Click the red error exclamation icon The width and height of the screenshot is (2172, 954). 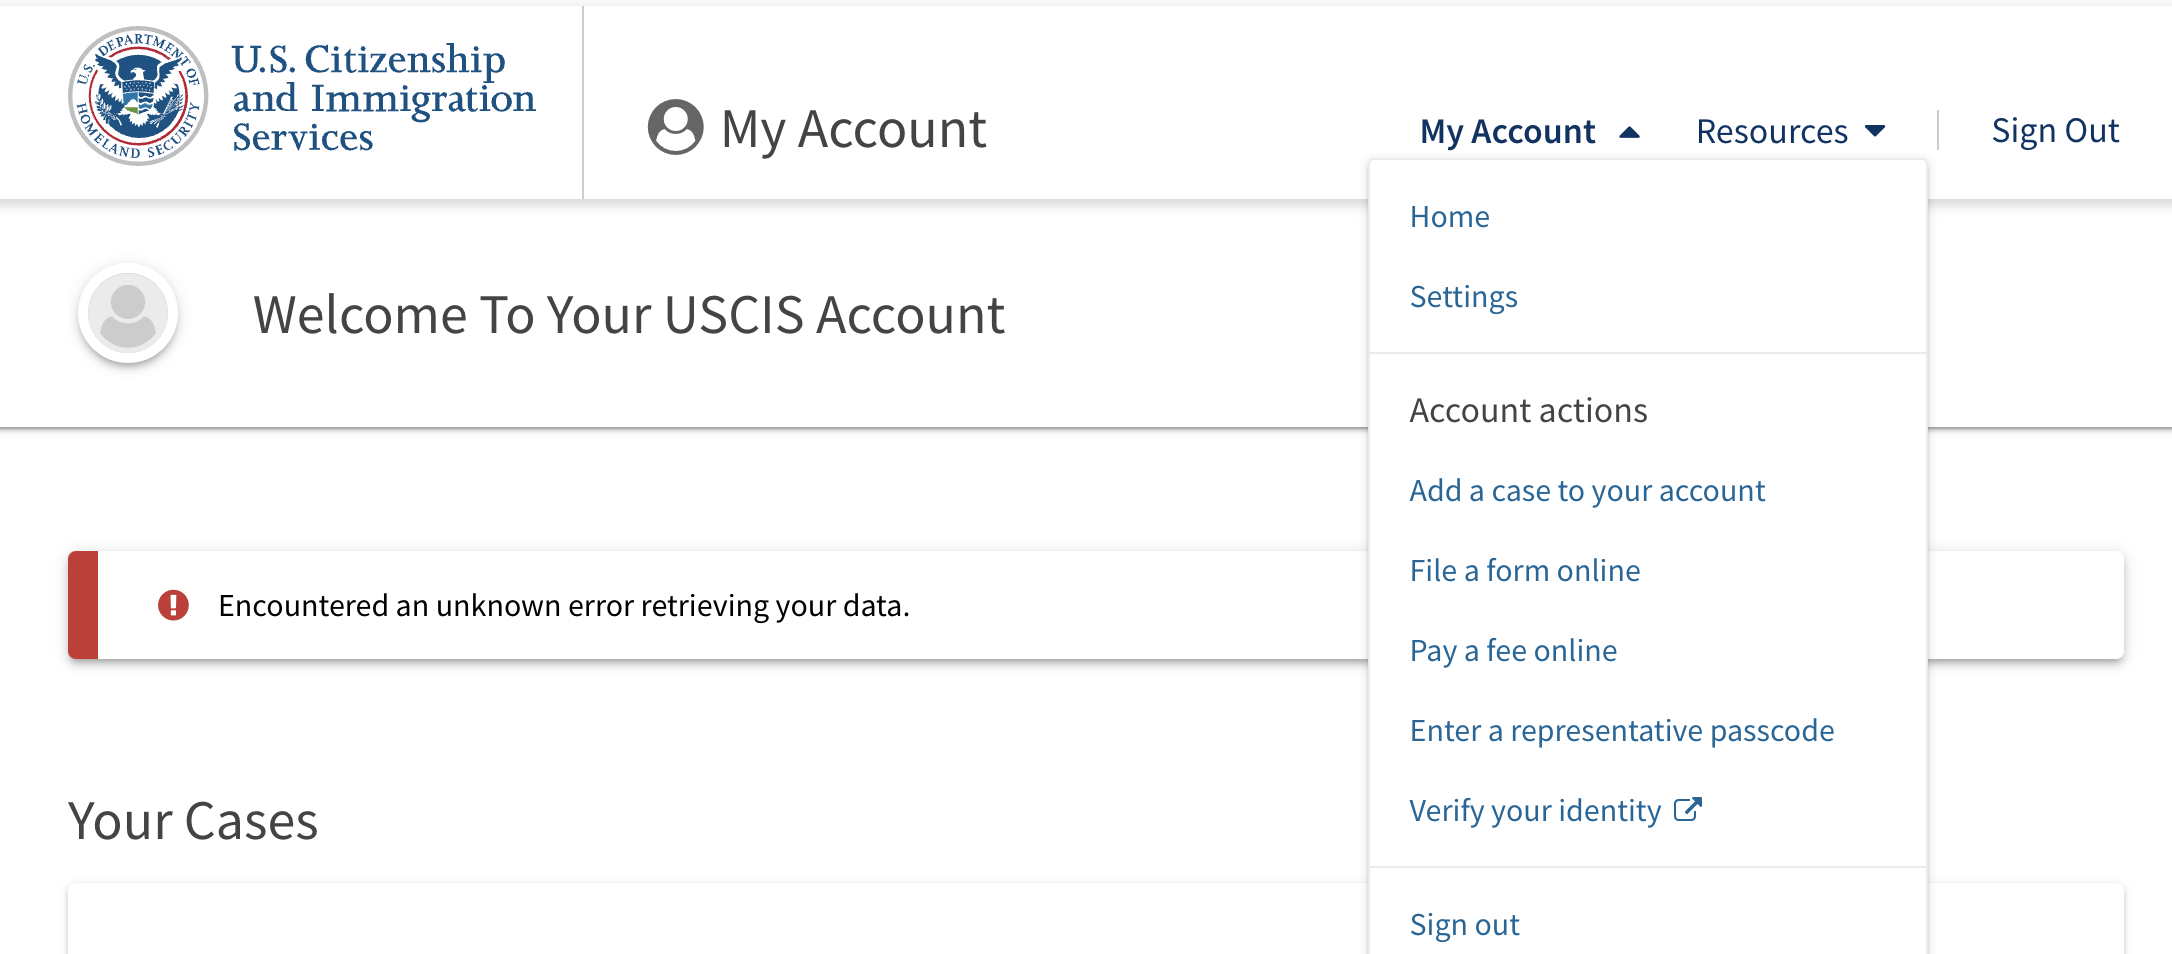click(x=173, y=605)
